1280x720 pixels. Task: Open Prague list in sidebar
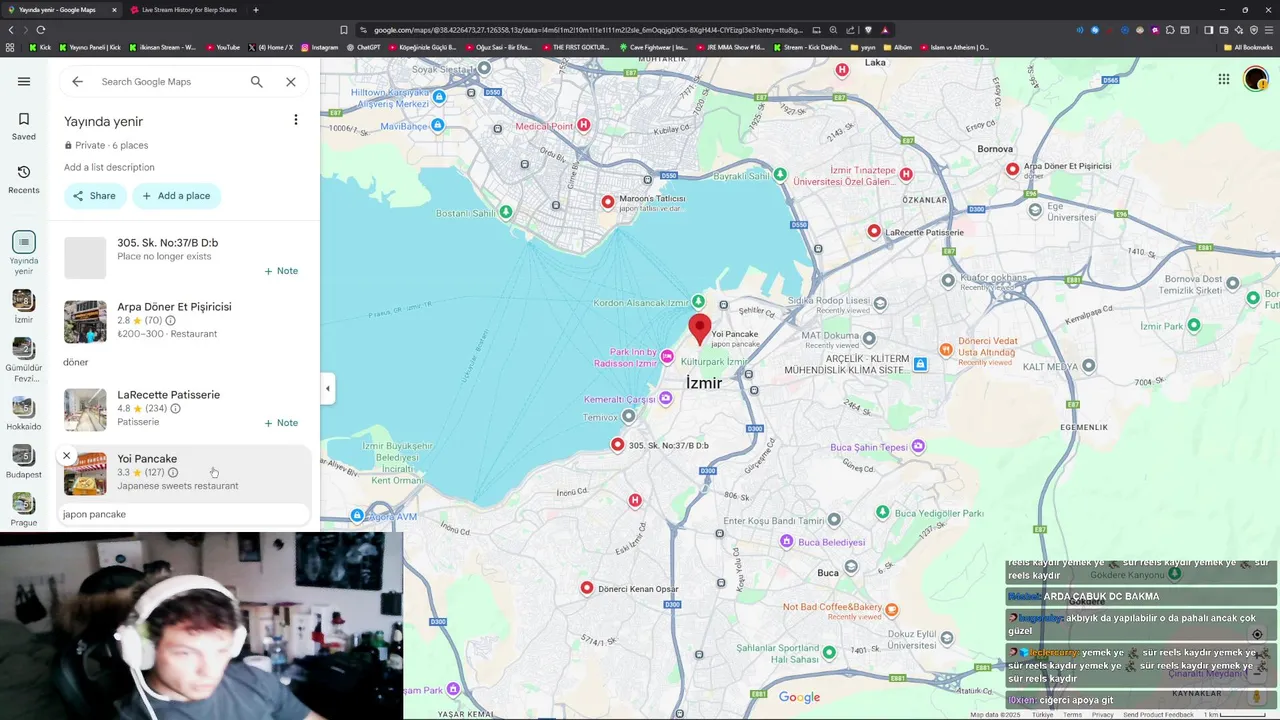click(24, 511)
